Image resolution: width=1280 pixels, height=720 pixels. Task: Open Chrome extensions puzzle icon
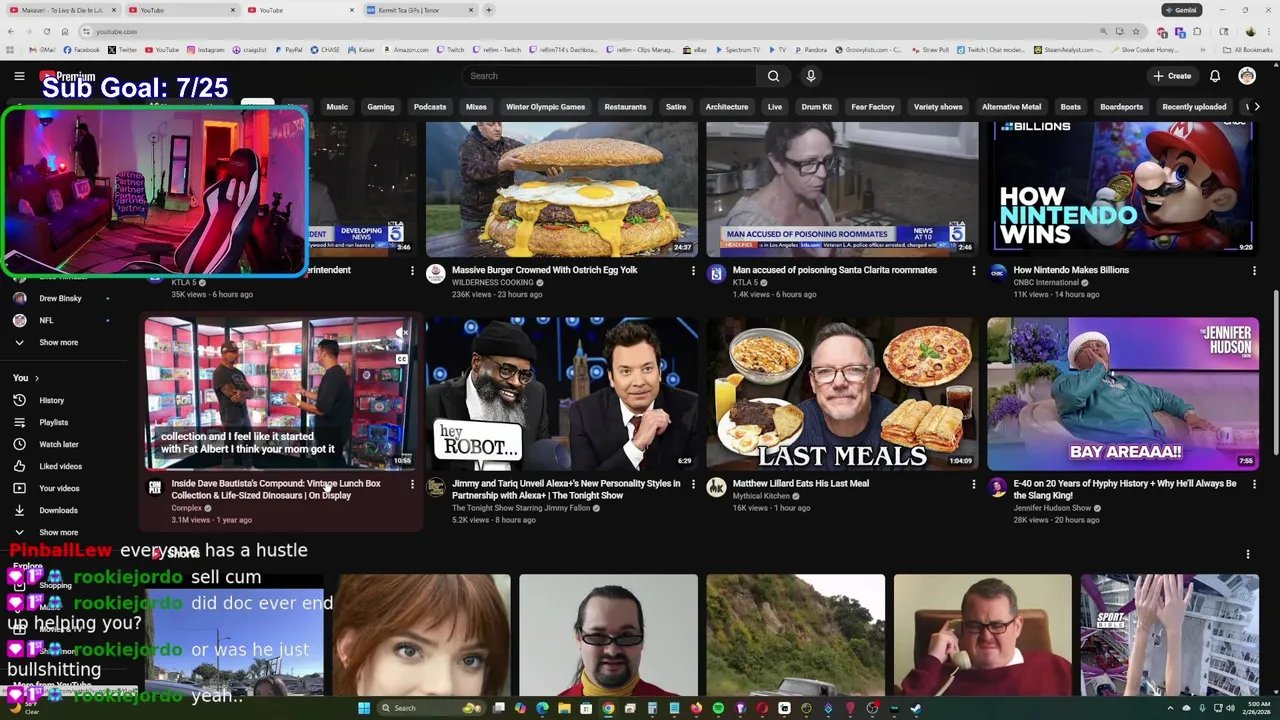coord(1197,31)
